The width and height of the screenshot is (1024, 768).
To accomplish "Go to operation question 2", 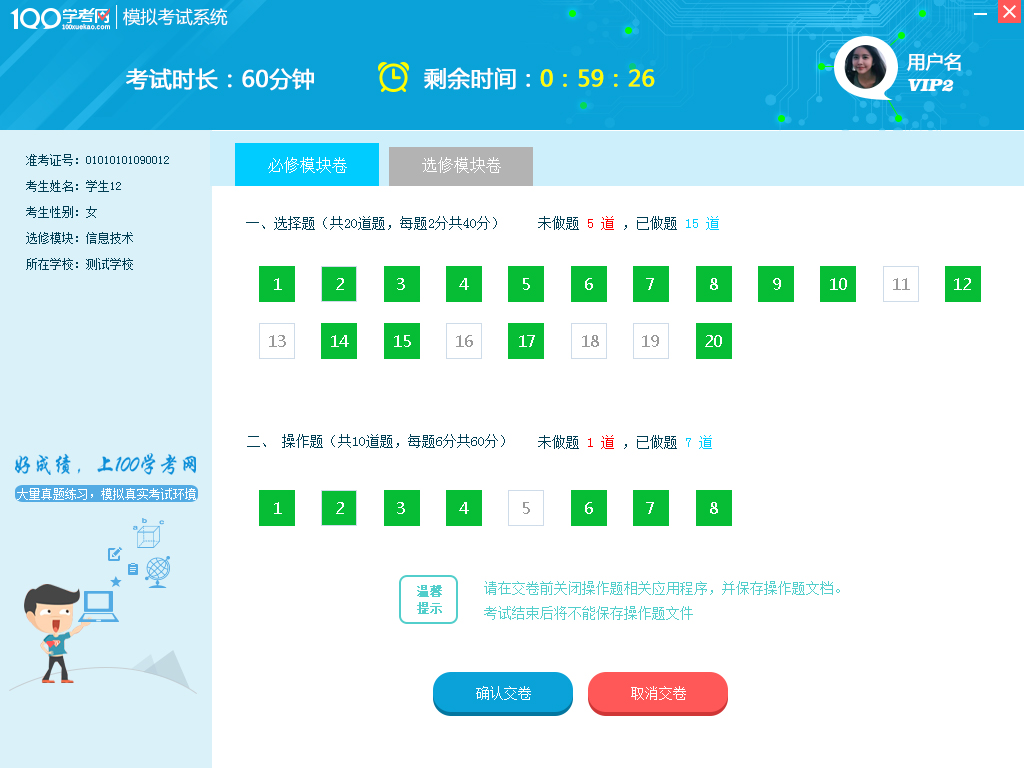I will click(339, 508).
